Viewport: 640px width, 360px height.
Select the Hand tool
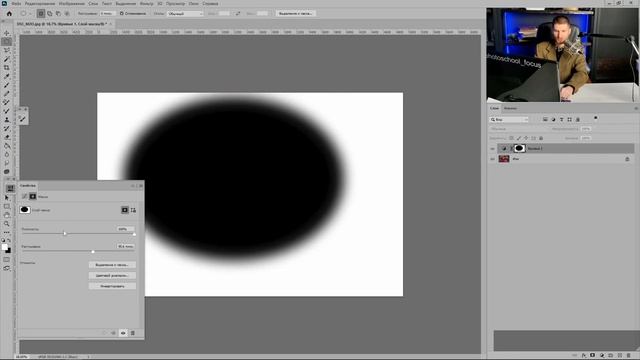(7, 215)
